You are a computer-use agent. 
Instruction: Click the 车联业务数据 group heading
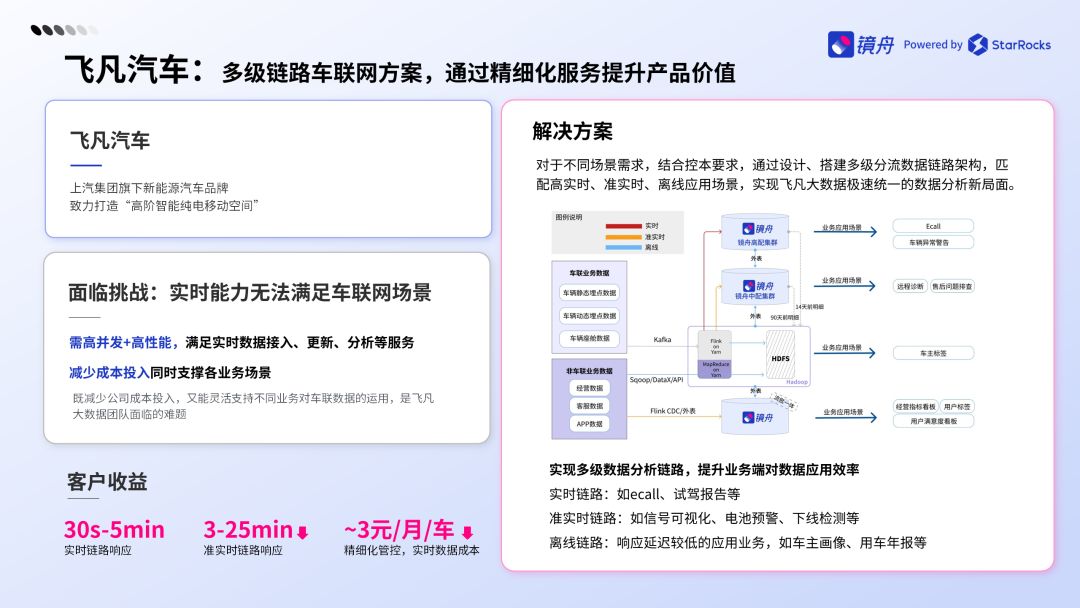589,273
